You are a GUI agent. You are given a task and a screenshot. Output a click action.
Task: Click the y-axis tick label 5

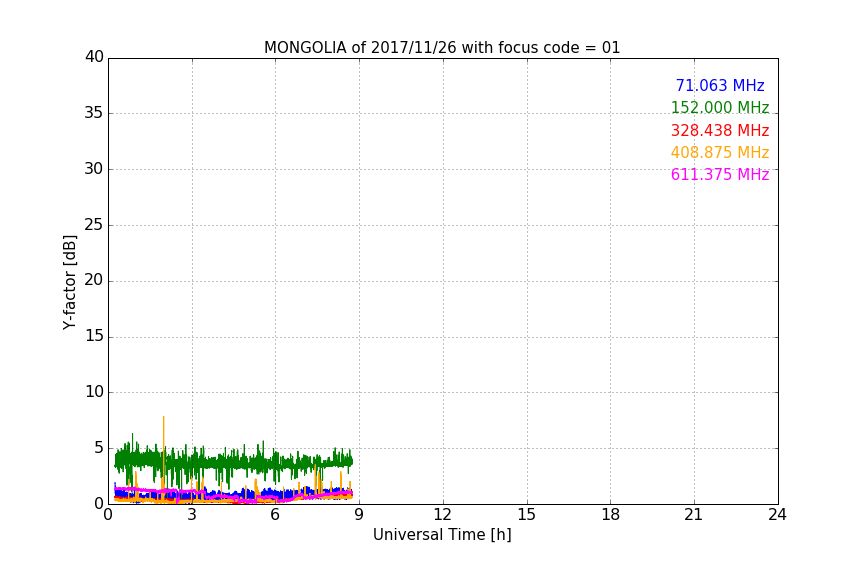point(99,448)
